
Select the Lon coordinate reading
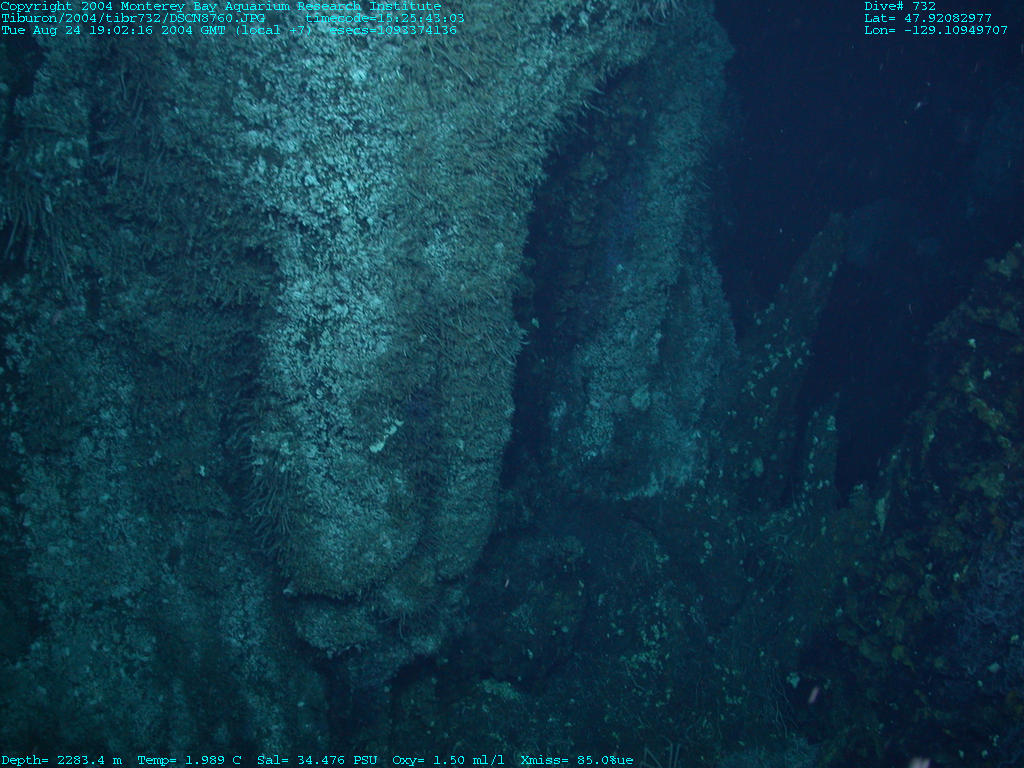(x=935, y=30)
